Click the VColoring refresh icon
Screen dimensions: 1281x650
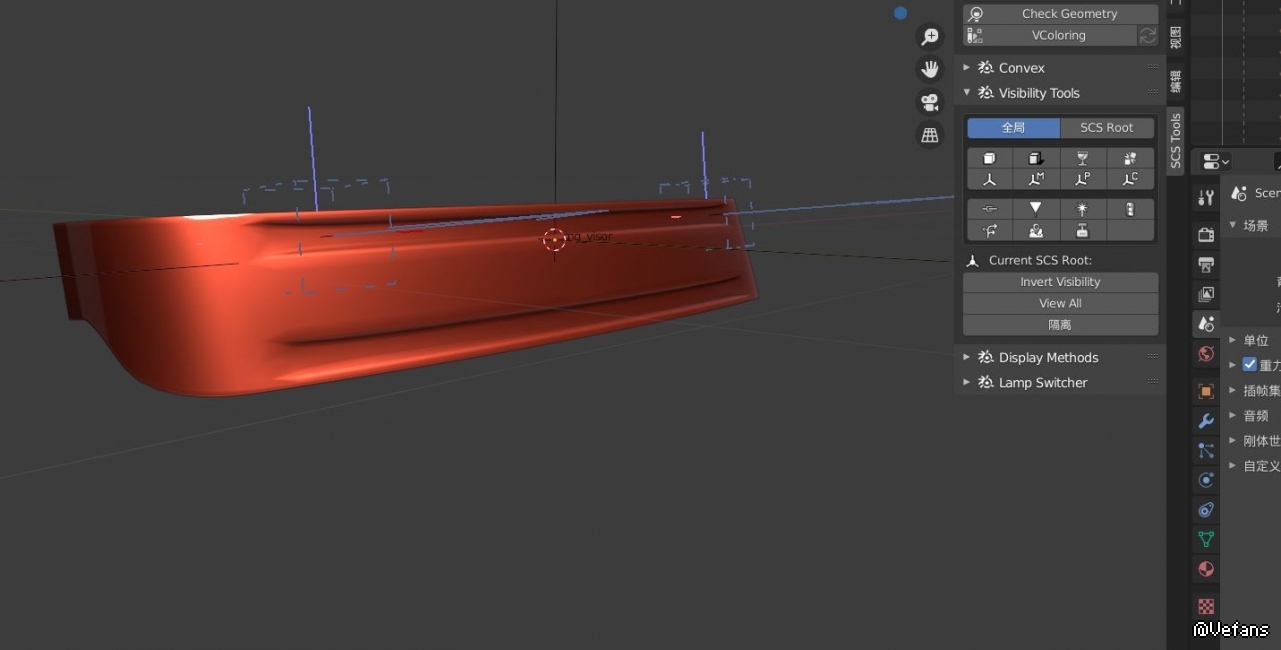click(1148, 36)
